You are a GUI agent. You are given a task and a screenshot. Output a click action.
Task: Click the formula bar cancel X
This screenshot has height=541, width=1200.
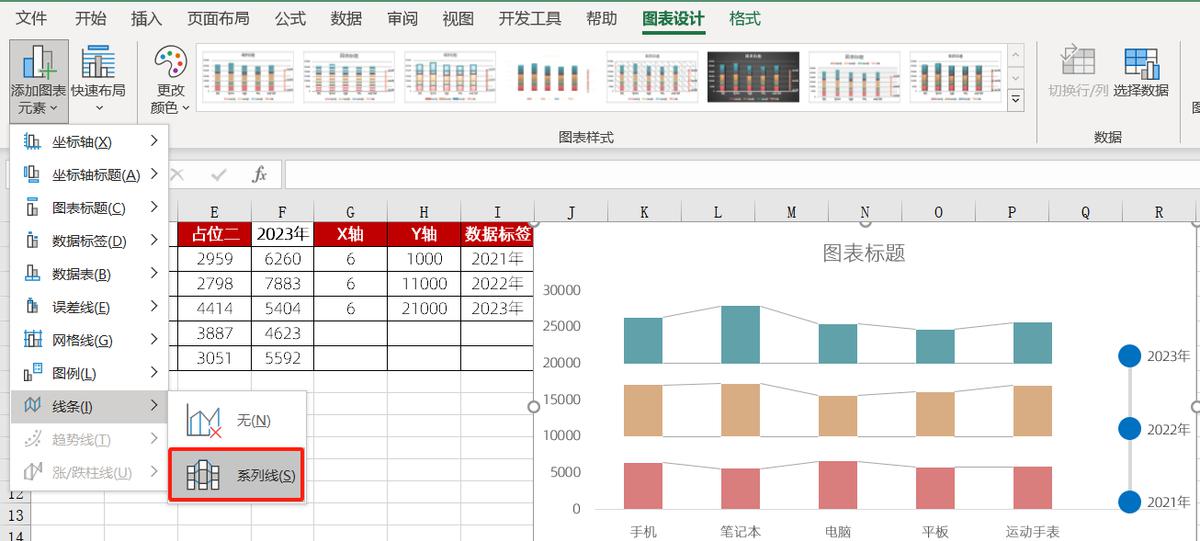178,175
